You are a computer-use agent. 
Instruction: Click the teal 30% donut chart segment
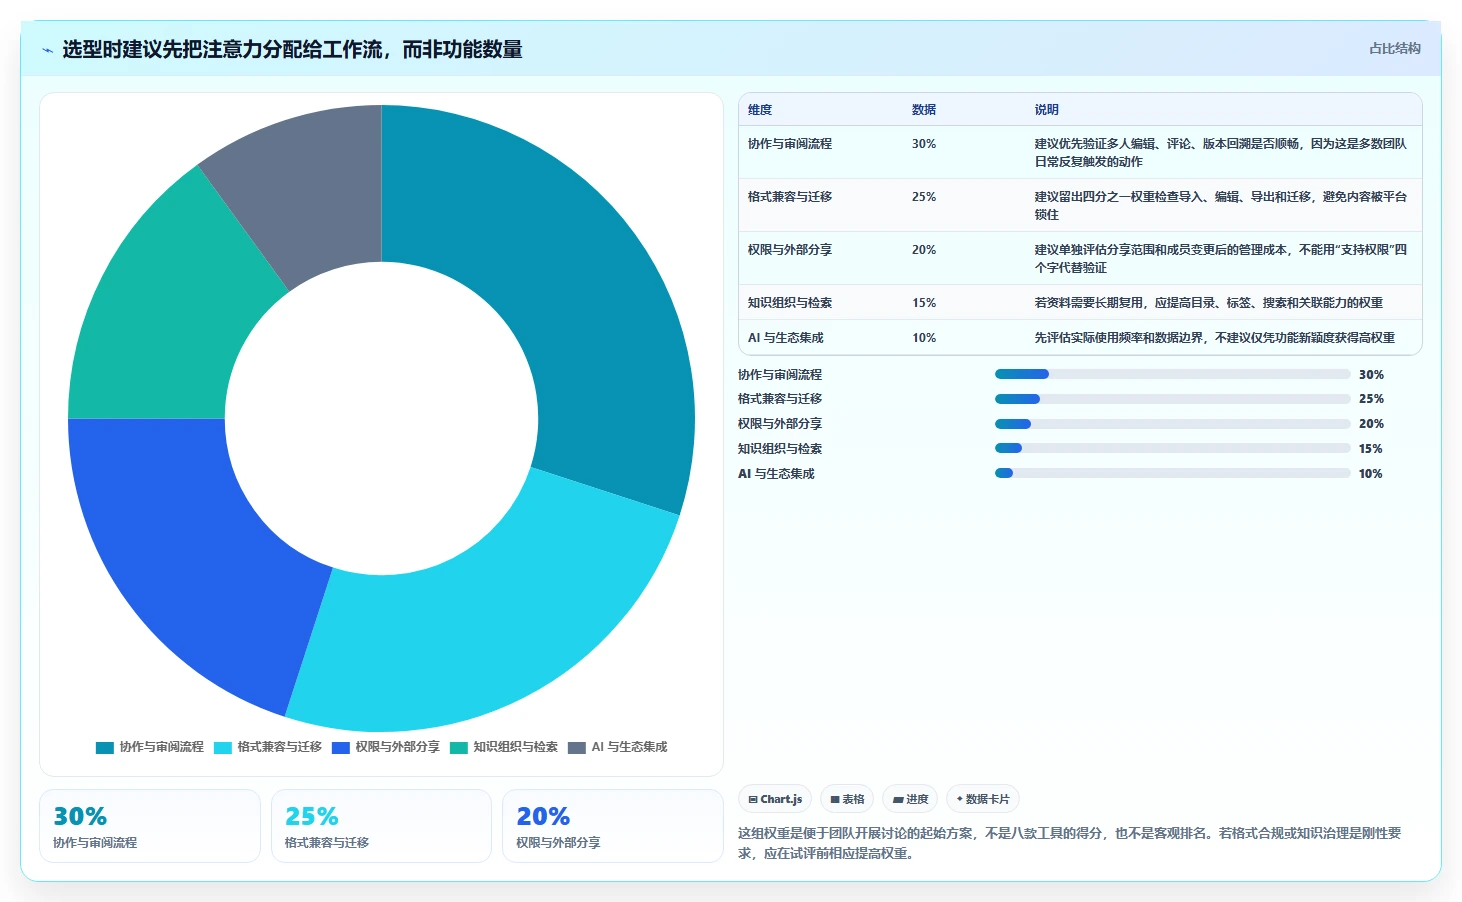coord(570,280)
